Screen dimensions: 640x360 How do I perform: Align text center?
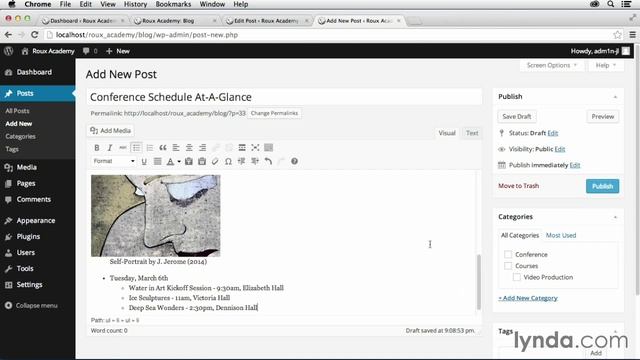tap(189, 148)
